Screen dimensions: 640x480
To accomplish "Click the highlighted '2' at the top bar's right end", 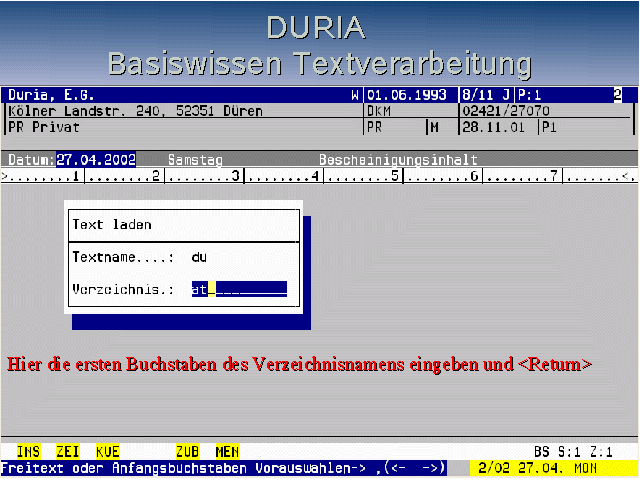I will click(x=618, y=95).
